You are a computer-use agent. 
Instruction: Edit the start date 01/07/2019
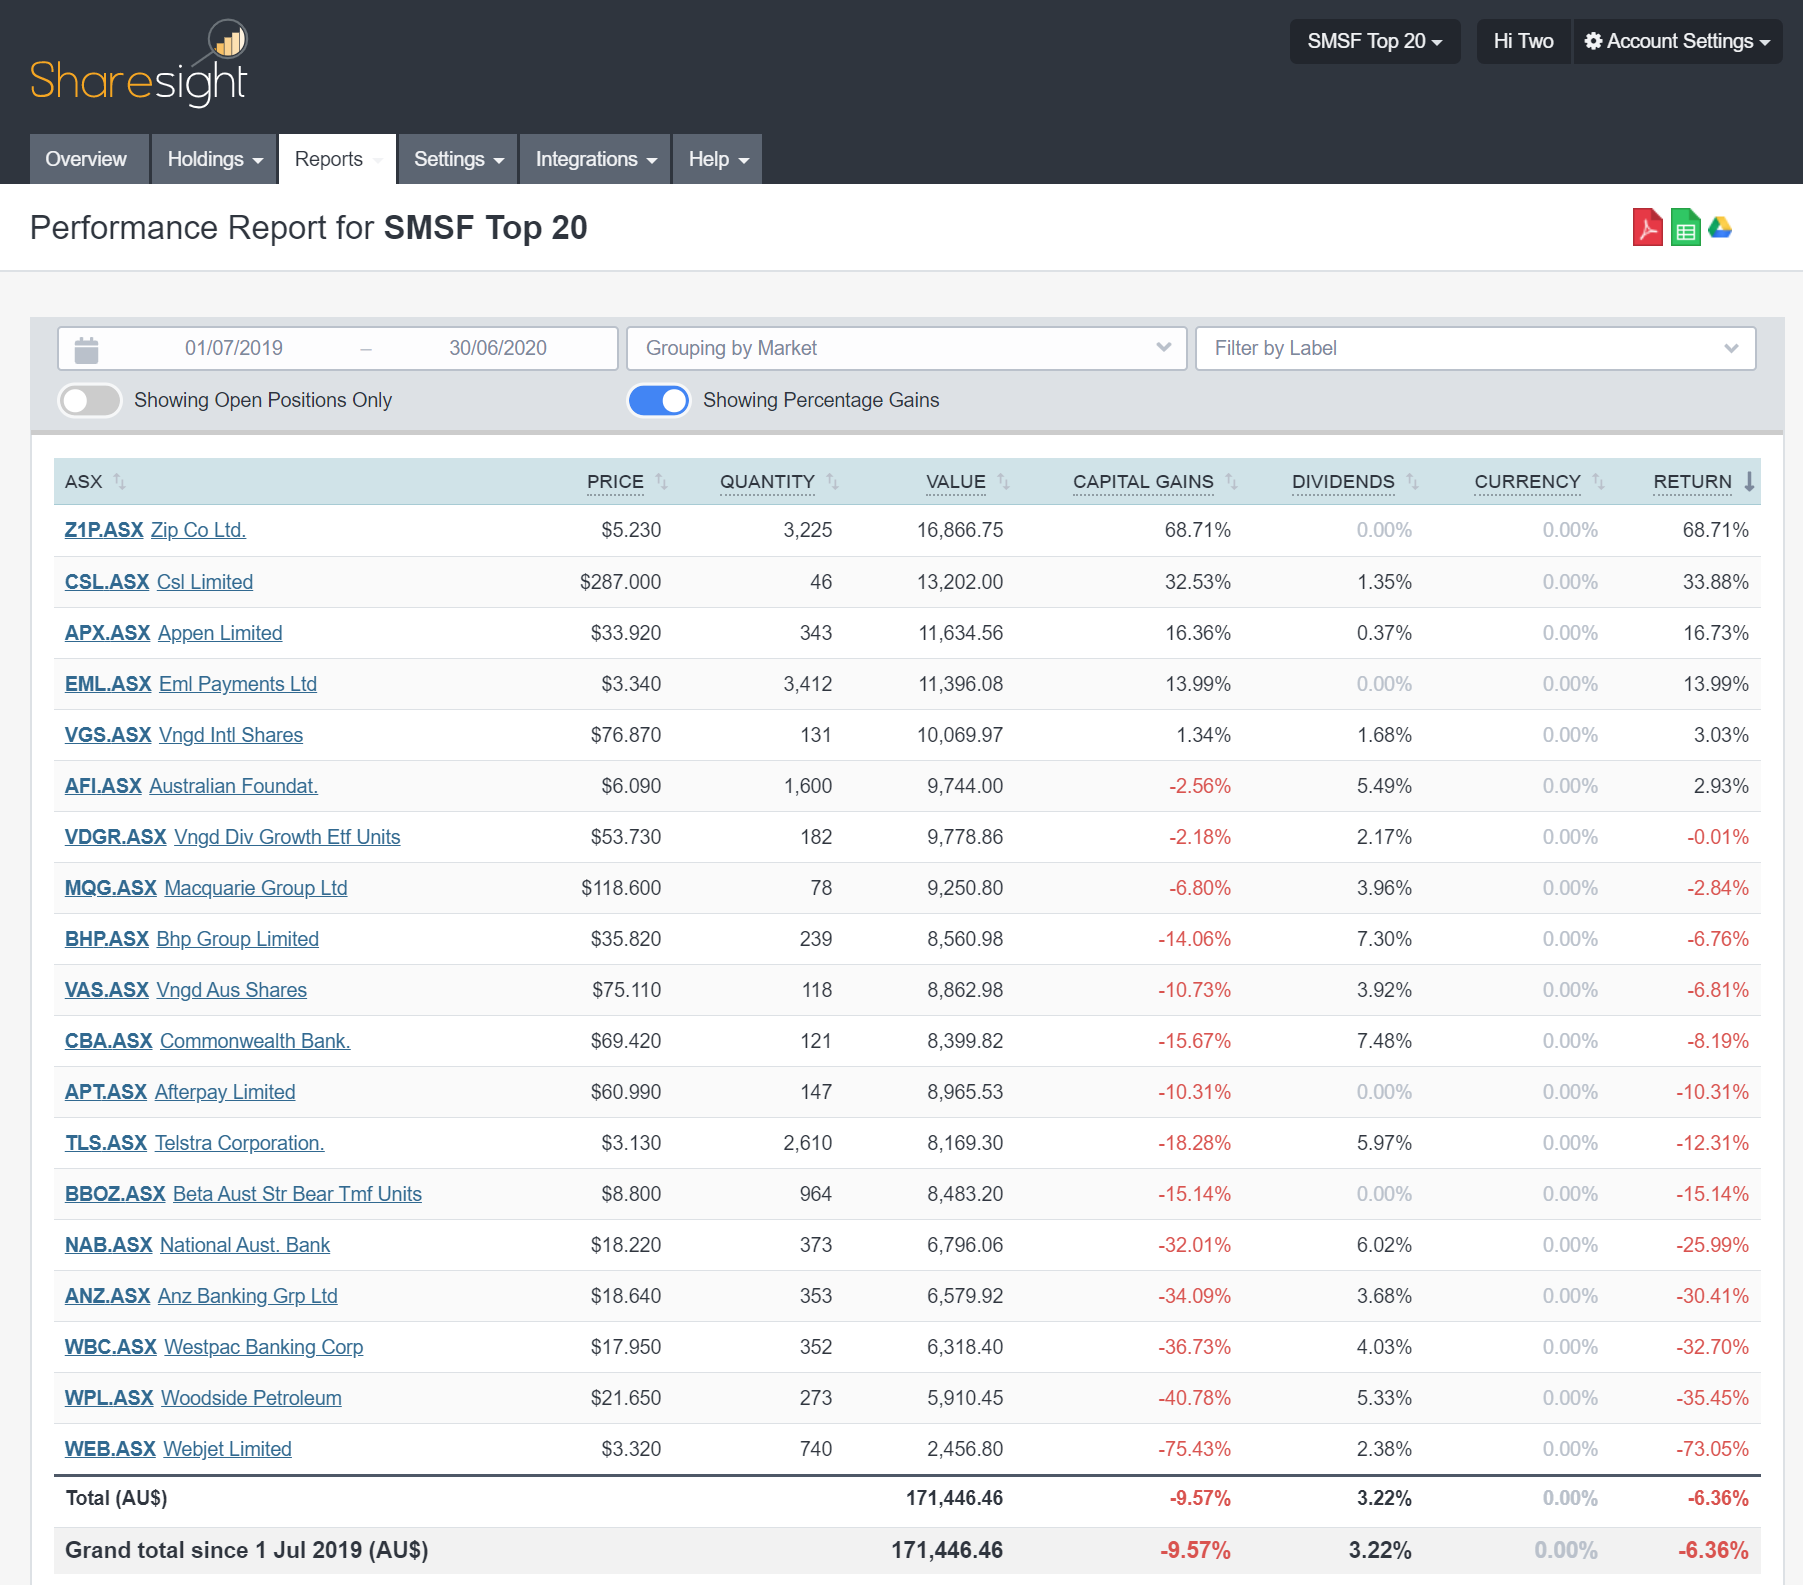(x=234, y=349)
